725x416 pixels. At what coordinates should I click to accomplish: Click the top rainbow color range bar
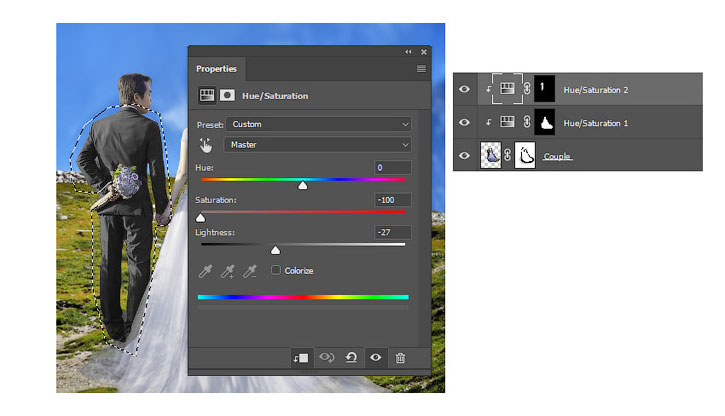coord(303,297)
